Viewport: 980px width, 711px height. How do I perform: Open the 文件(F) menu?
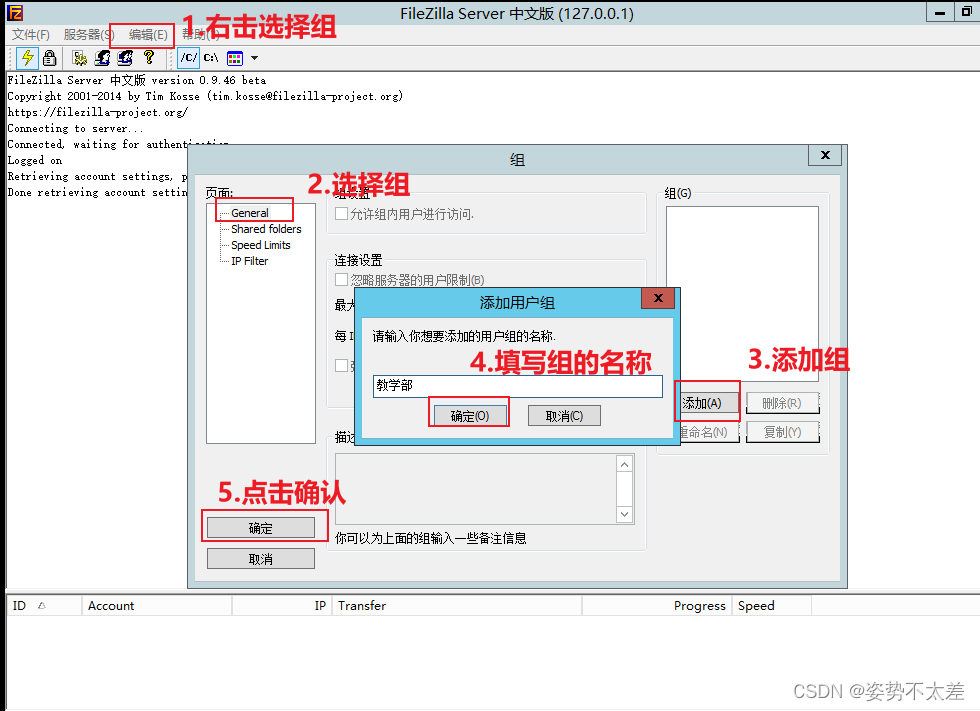31,34
